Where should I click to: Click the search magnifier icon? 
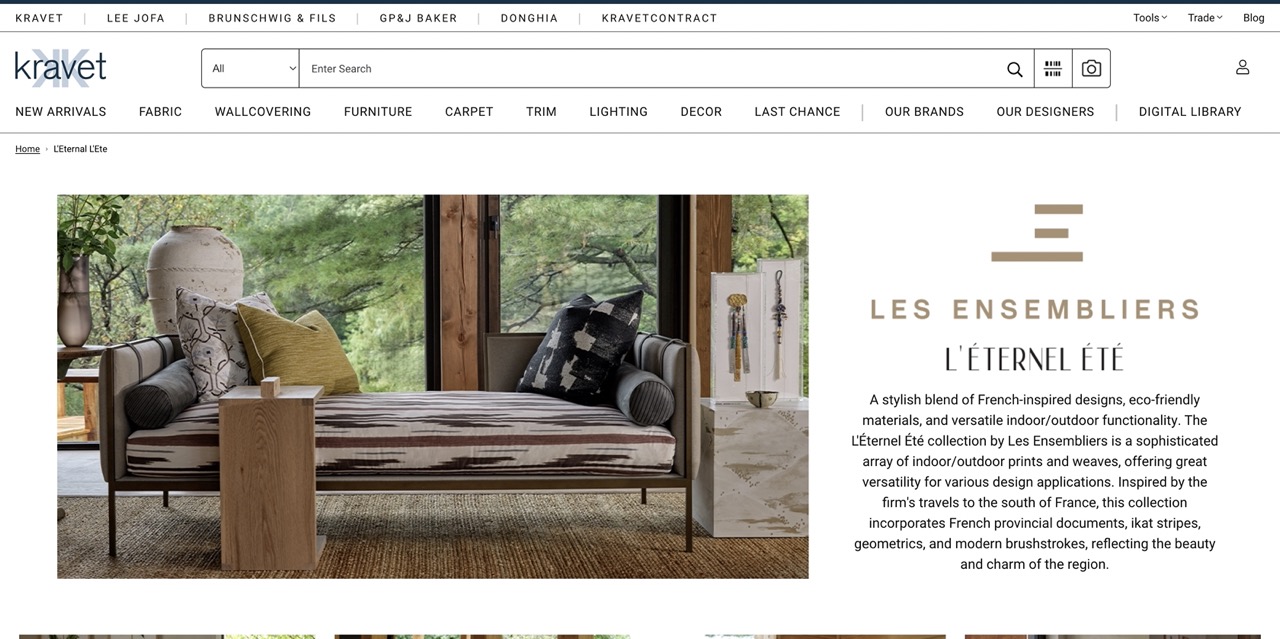[1014, 69]
